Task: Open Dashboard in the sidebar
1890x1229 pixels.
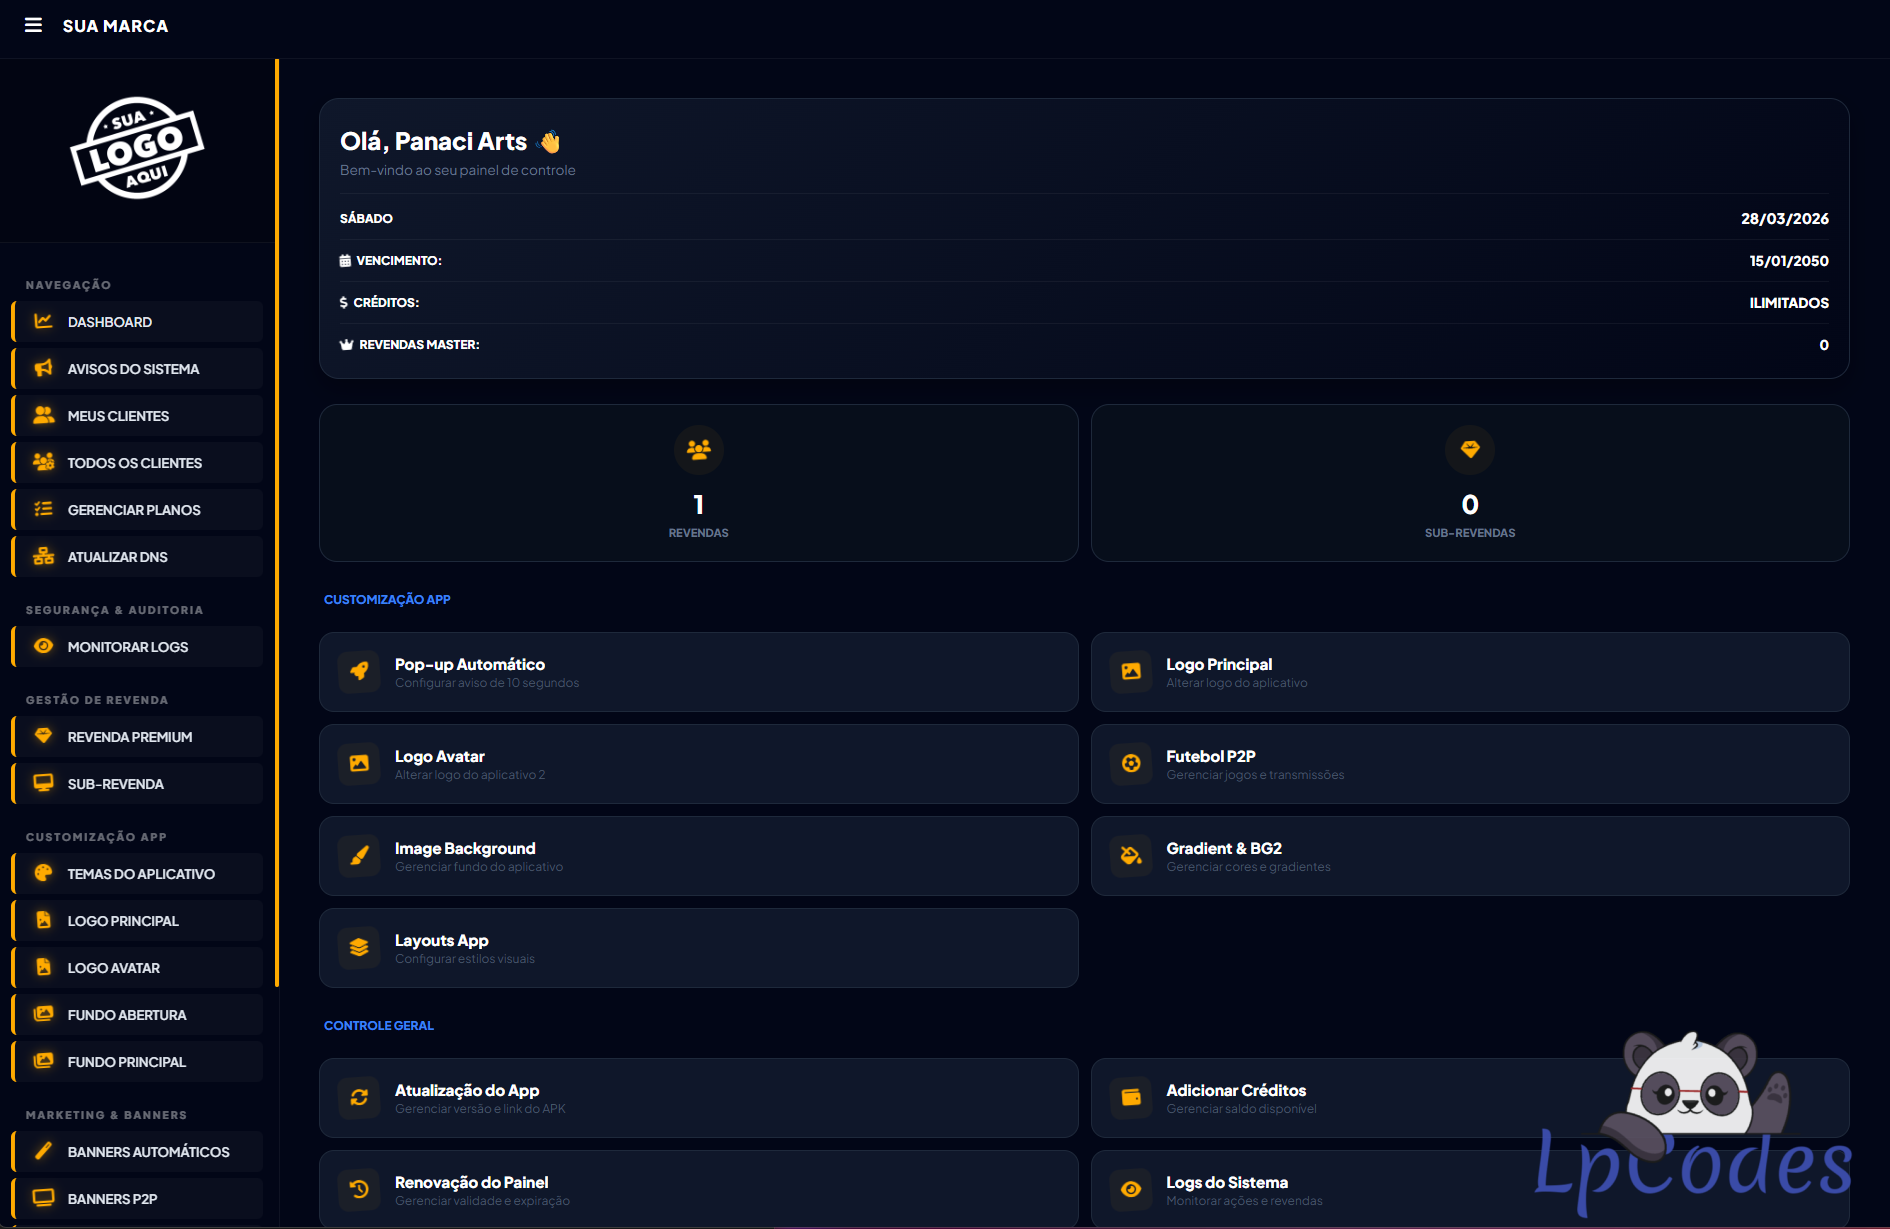Action: (x=137, y=322)
